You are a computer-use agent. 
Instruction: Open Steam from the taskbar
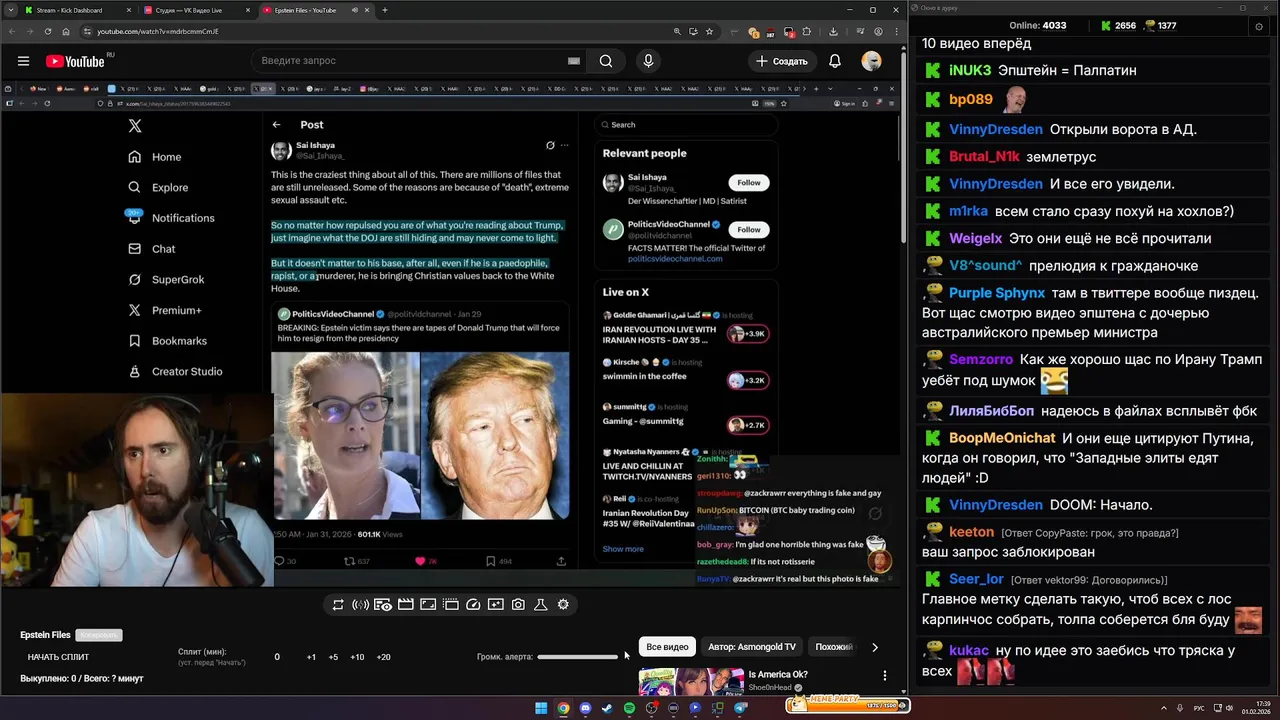(607, 708)
